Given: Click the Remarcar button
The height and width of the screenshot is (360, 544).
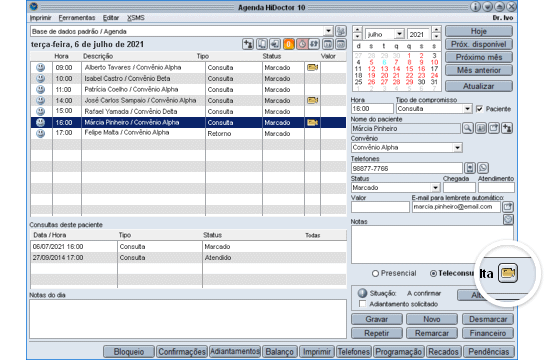Looking at the screenshot, I should tap(432, 333).
